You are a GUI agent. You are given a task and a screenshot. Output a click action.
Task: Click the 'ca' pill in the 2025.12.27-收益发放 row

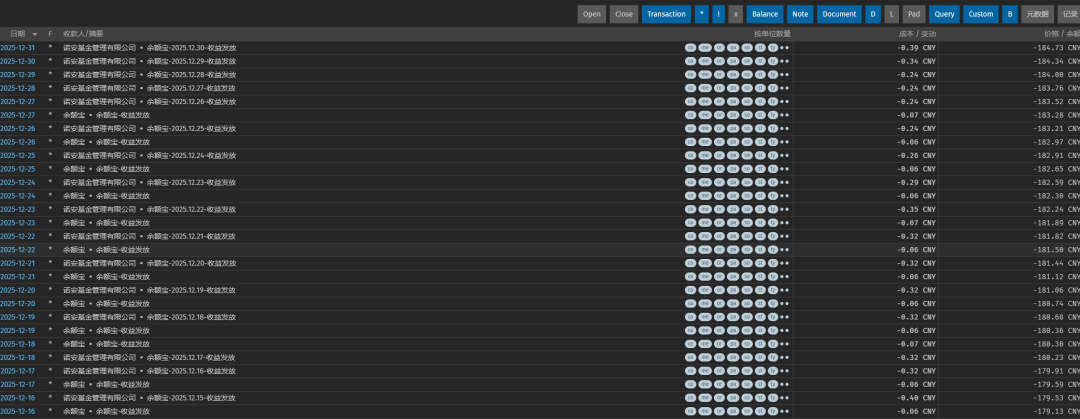[x=690, y=88]
